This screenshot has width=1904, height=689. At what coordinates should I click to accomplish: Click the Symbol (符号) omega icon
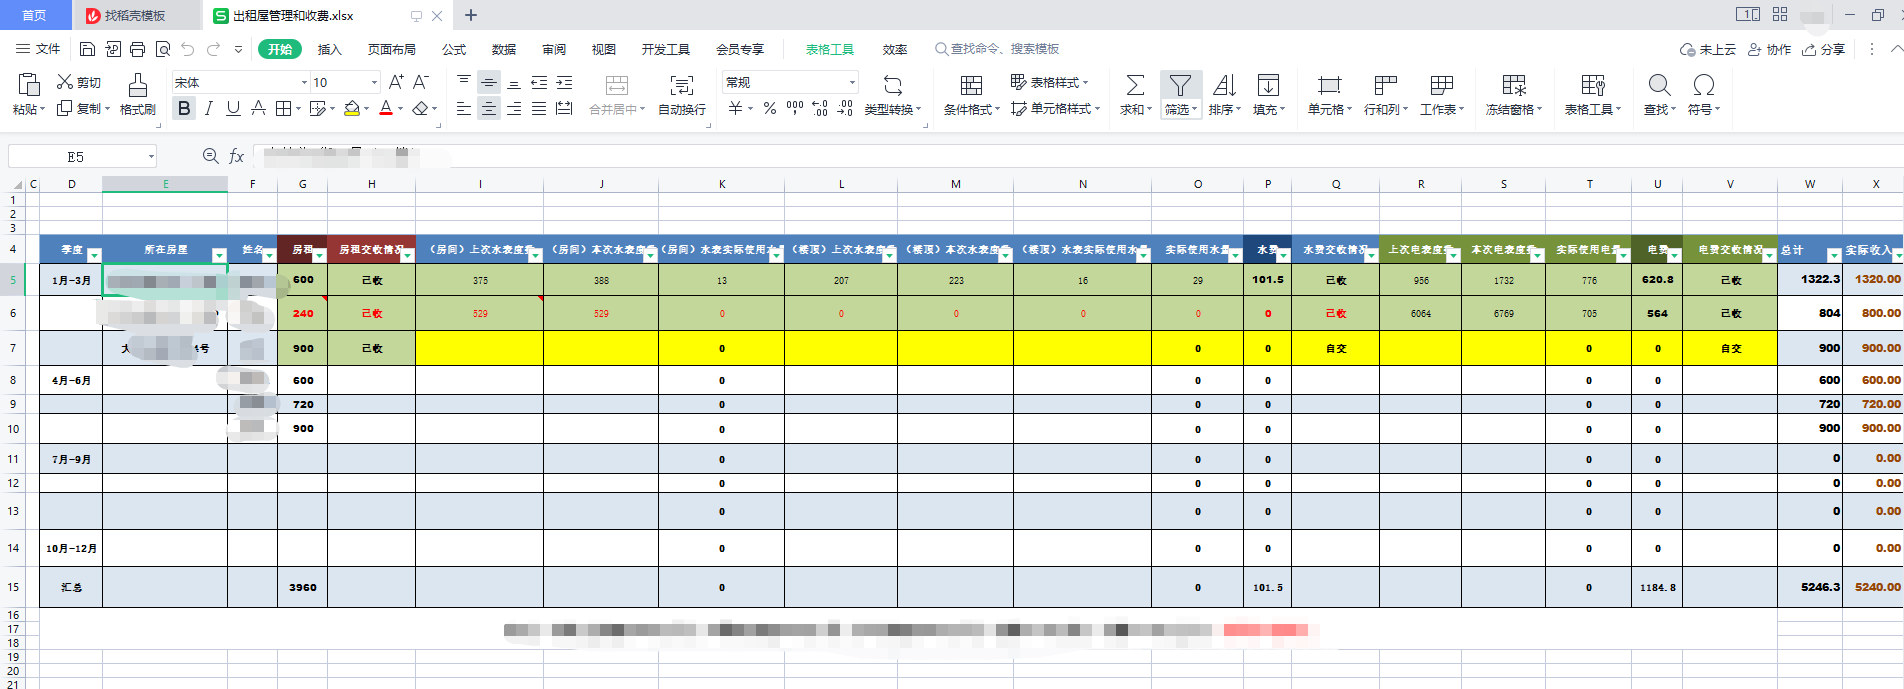coord(1704,85)
